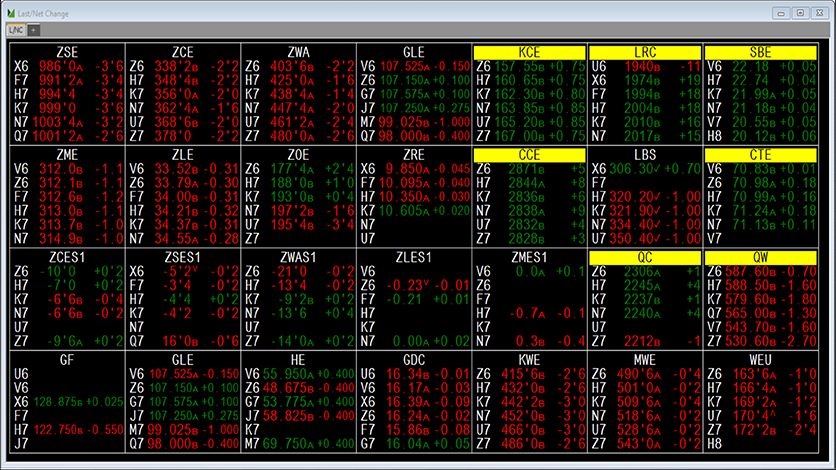Select the WEU panel title
Image resolution: width=836 pixels, height=470 pixels.
pyautogui.click(x=761, y=359)
